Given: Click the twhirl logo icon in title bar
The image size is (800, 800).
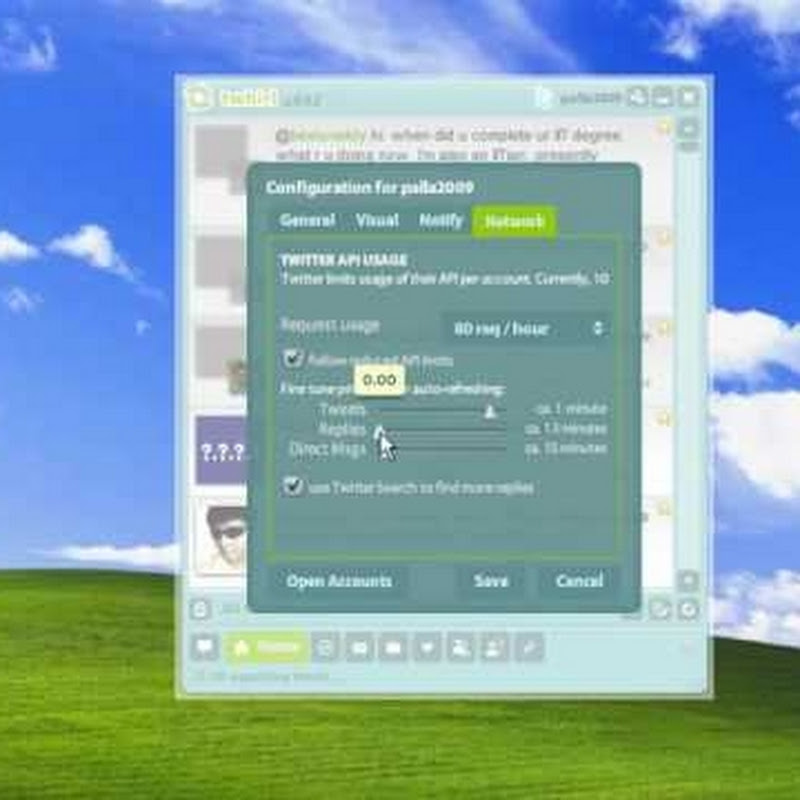Looking at the screenshot, I should 199,97.
